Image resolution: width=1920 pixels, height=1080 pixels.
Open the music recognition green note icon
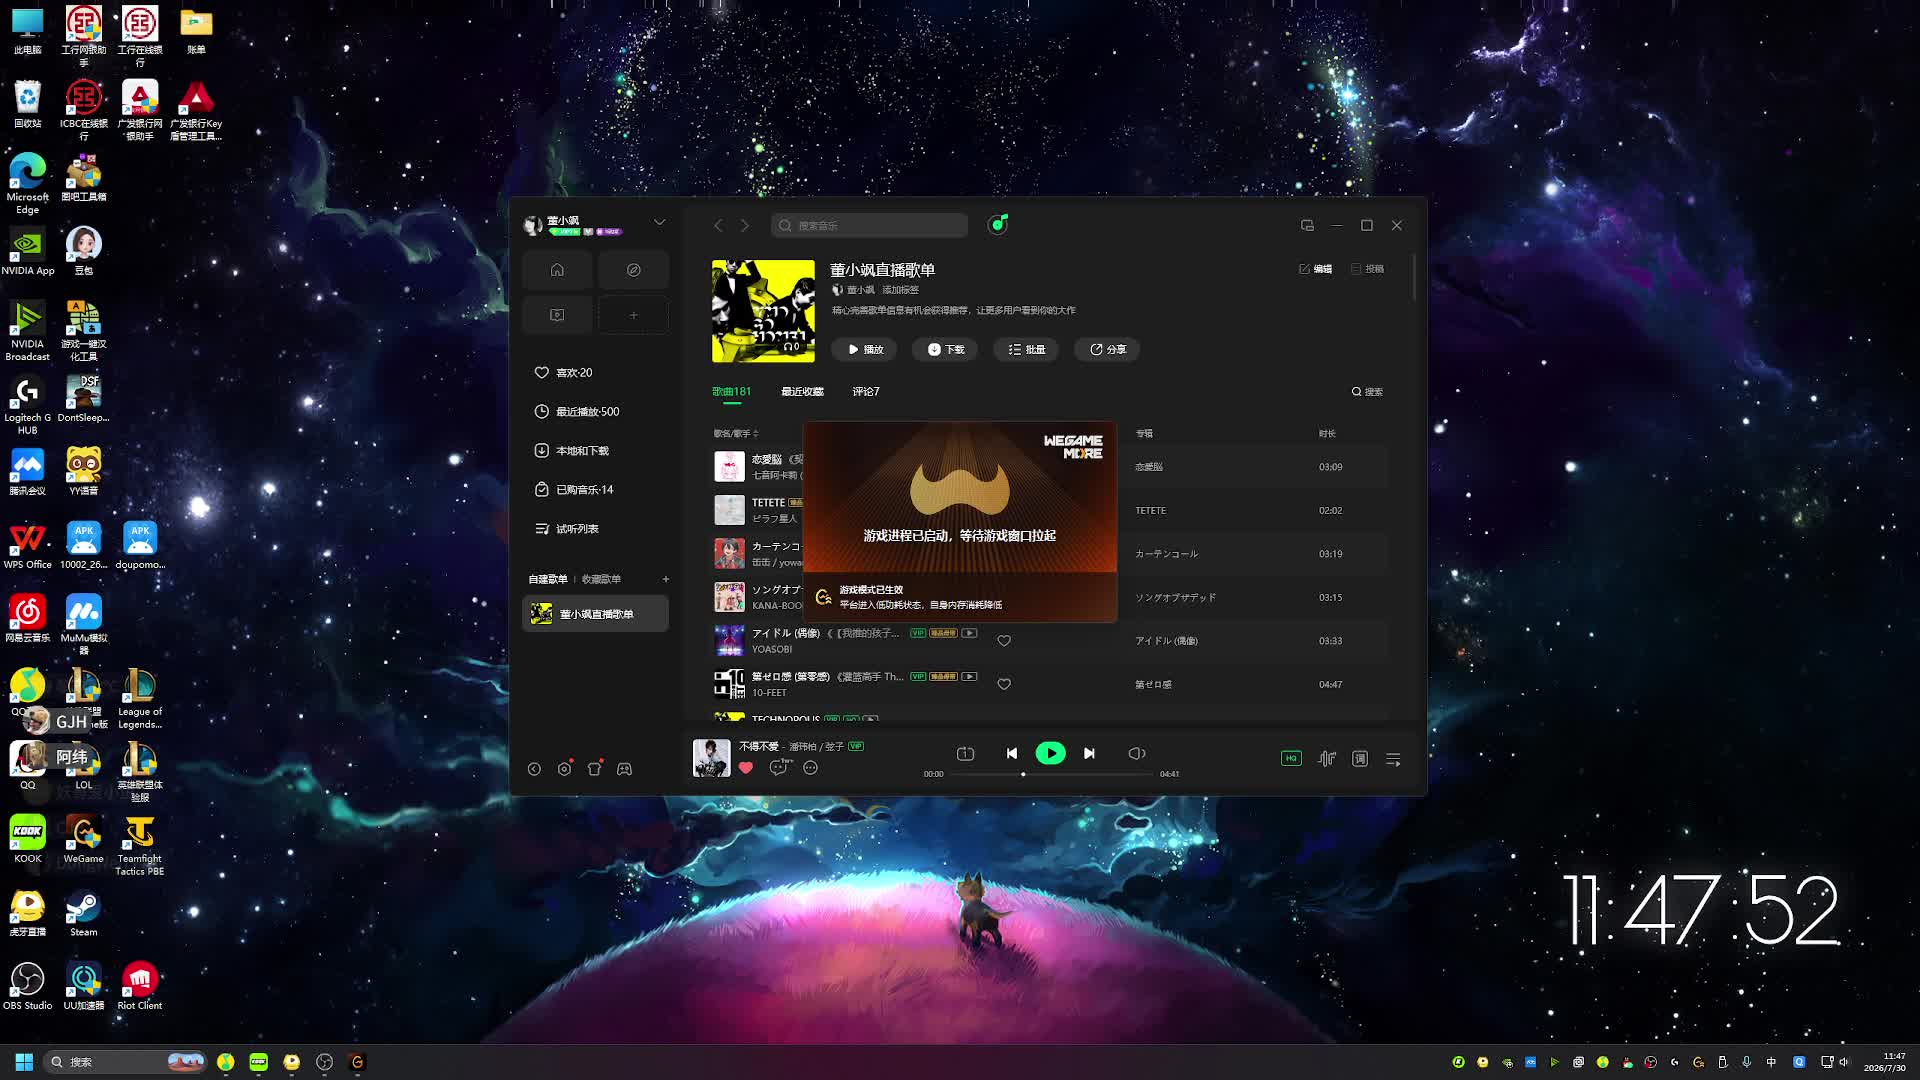click(997, 224)
